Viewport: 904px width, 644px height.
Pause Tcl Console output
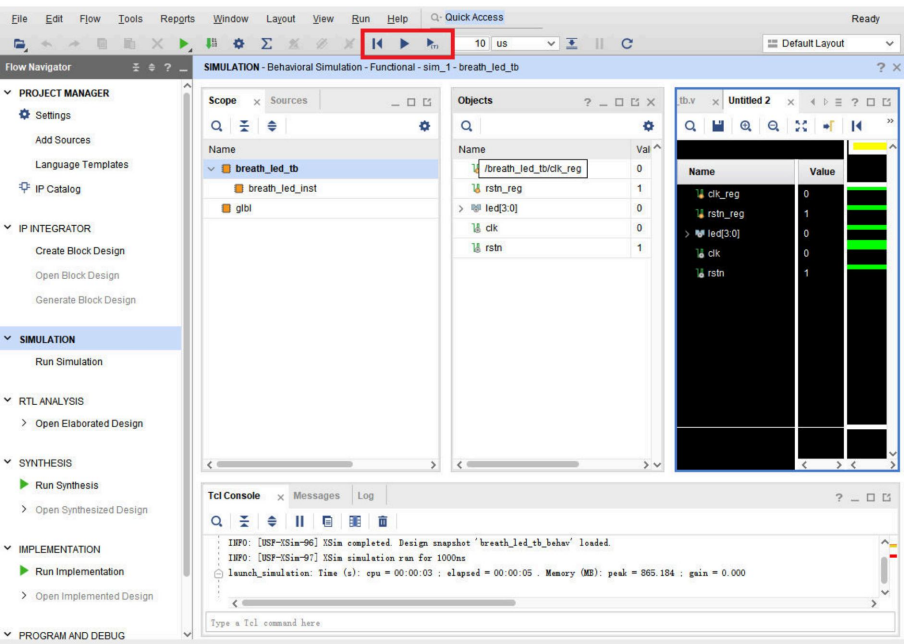pos(299,521)
